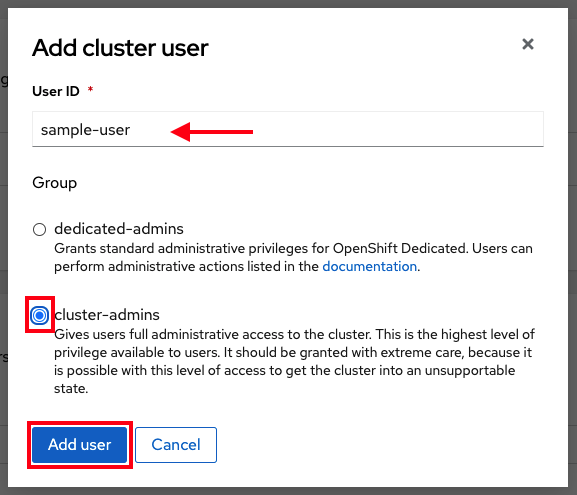Click the dedicated-admins group label
Screen dimensions: 577x495
pyautogui.click(x=118, y=229)
